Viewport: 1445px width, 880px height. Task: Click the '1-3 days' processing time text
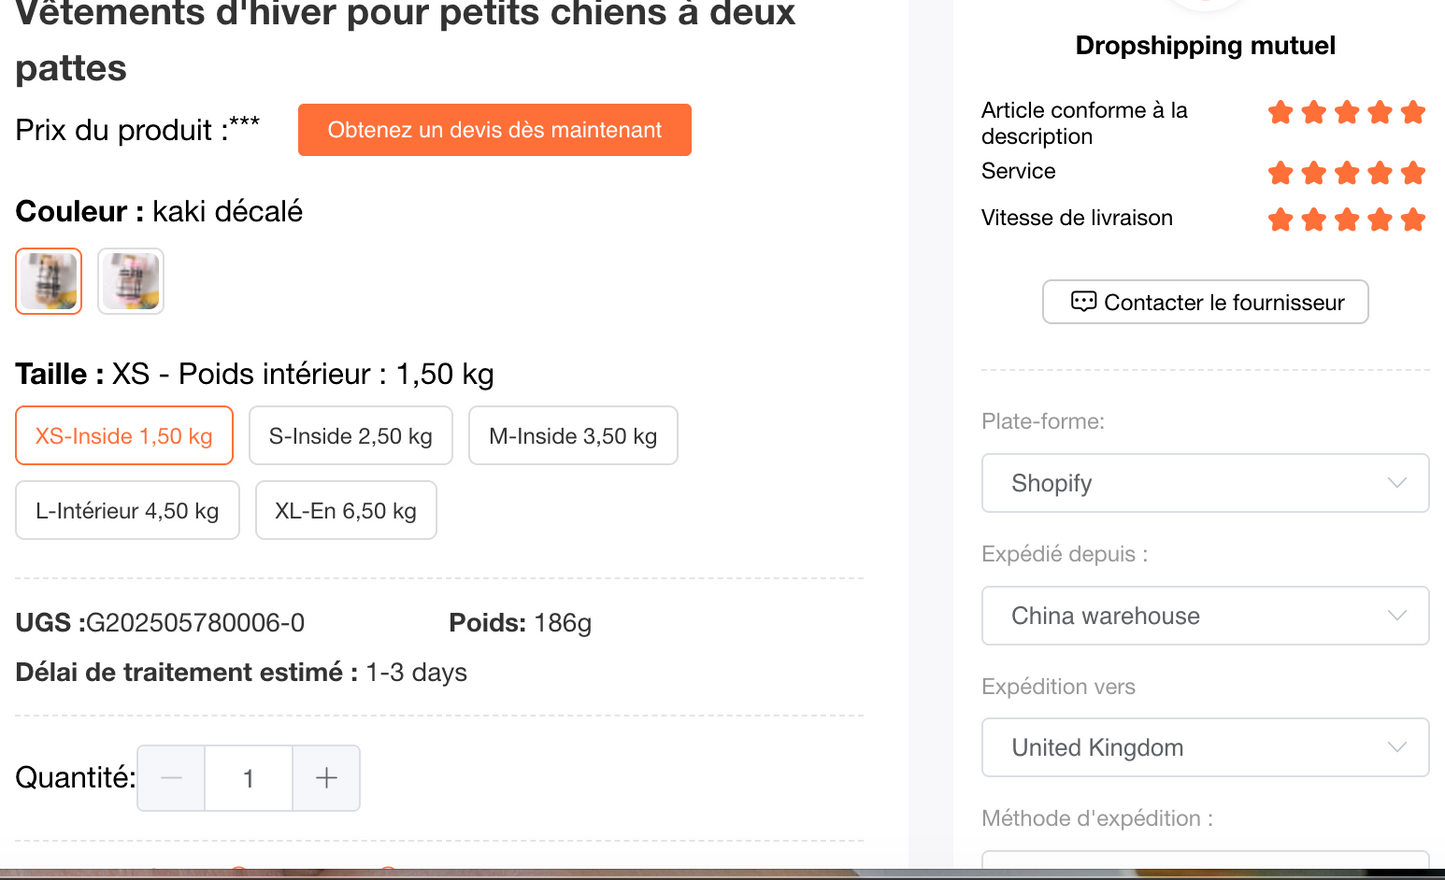tap(416, 672)
